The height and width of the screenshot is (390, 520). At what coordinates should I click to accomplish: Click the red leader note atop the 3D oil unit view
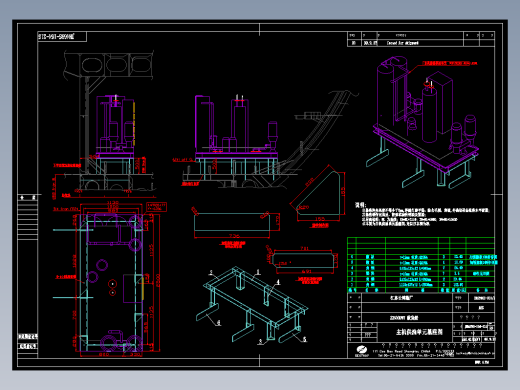[x=449, y=63]
